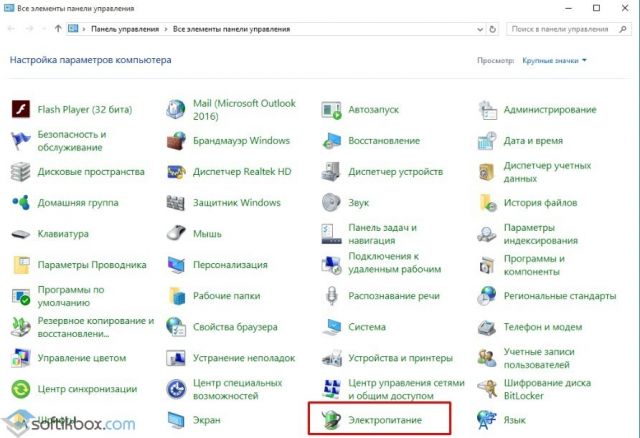Click the search magnifier icon
Image resolution: width=640 pixels, height=438 pixels.
[623, 29]
